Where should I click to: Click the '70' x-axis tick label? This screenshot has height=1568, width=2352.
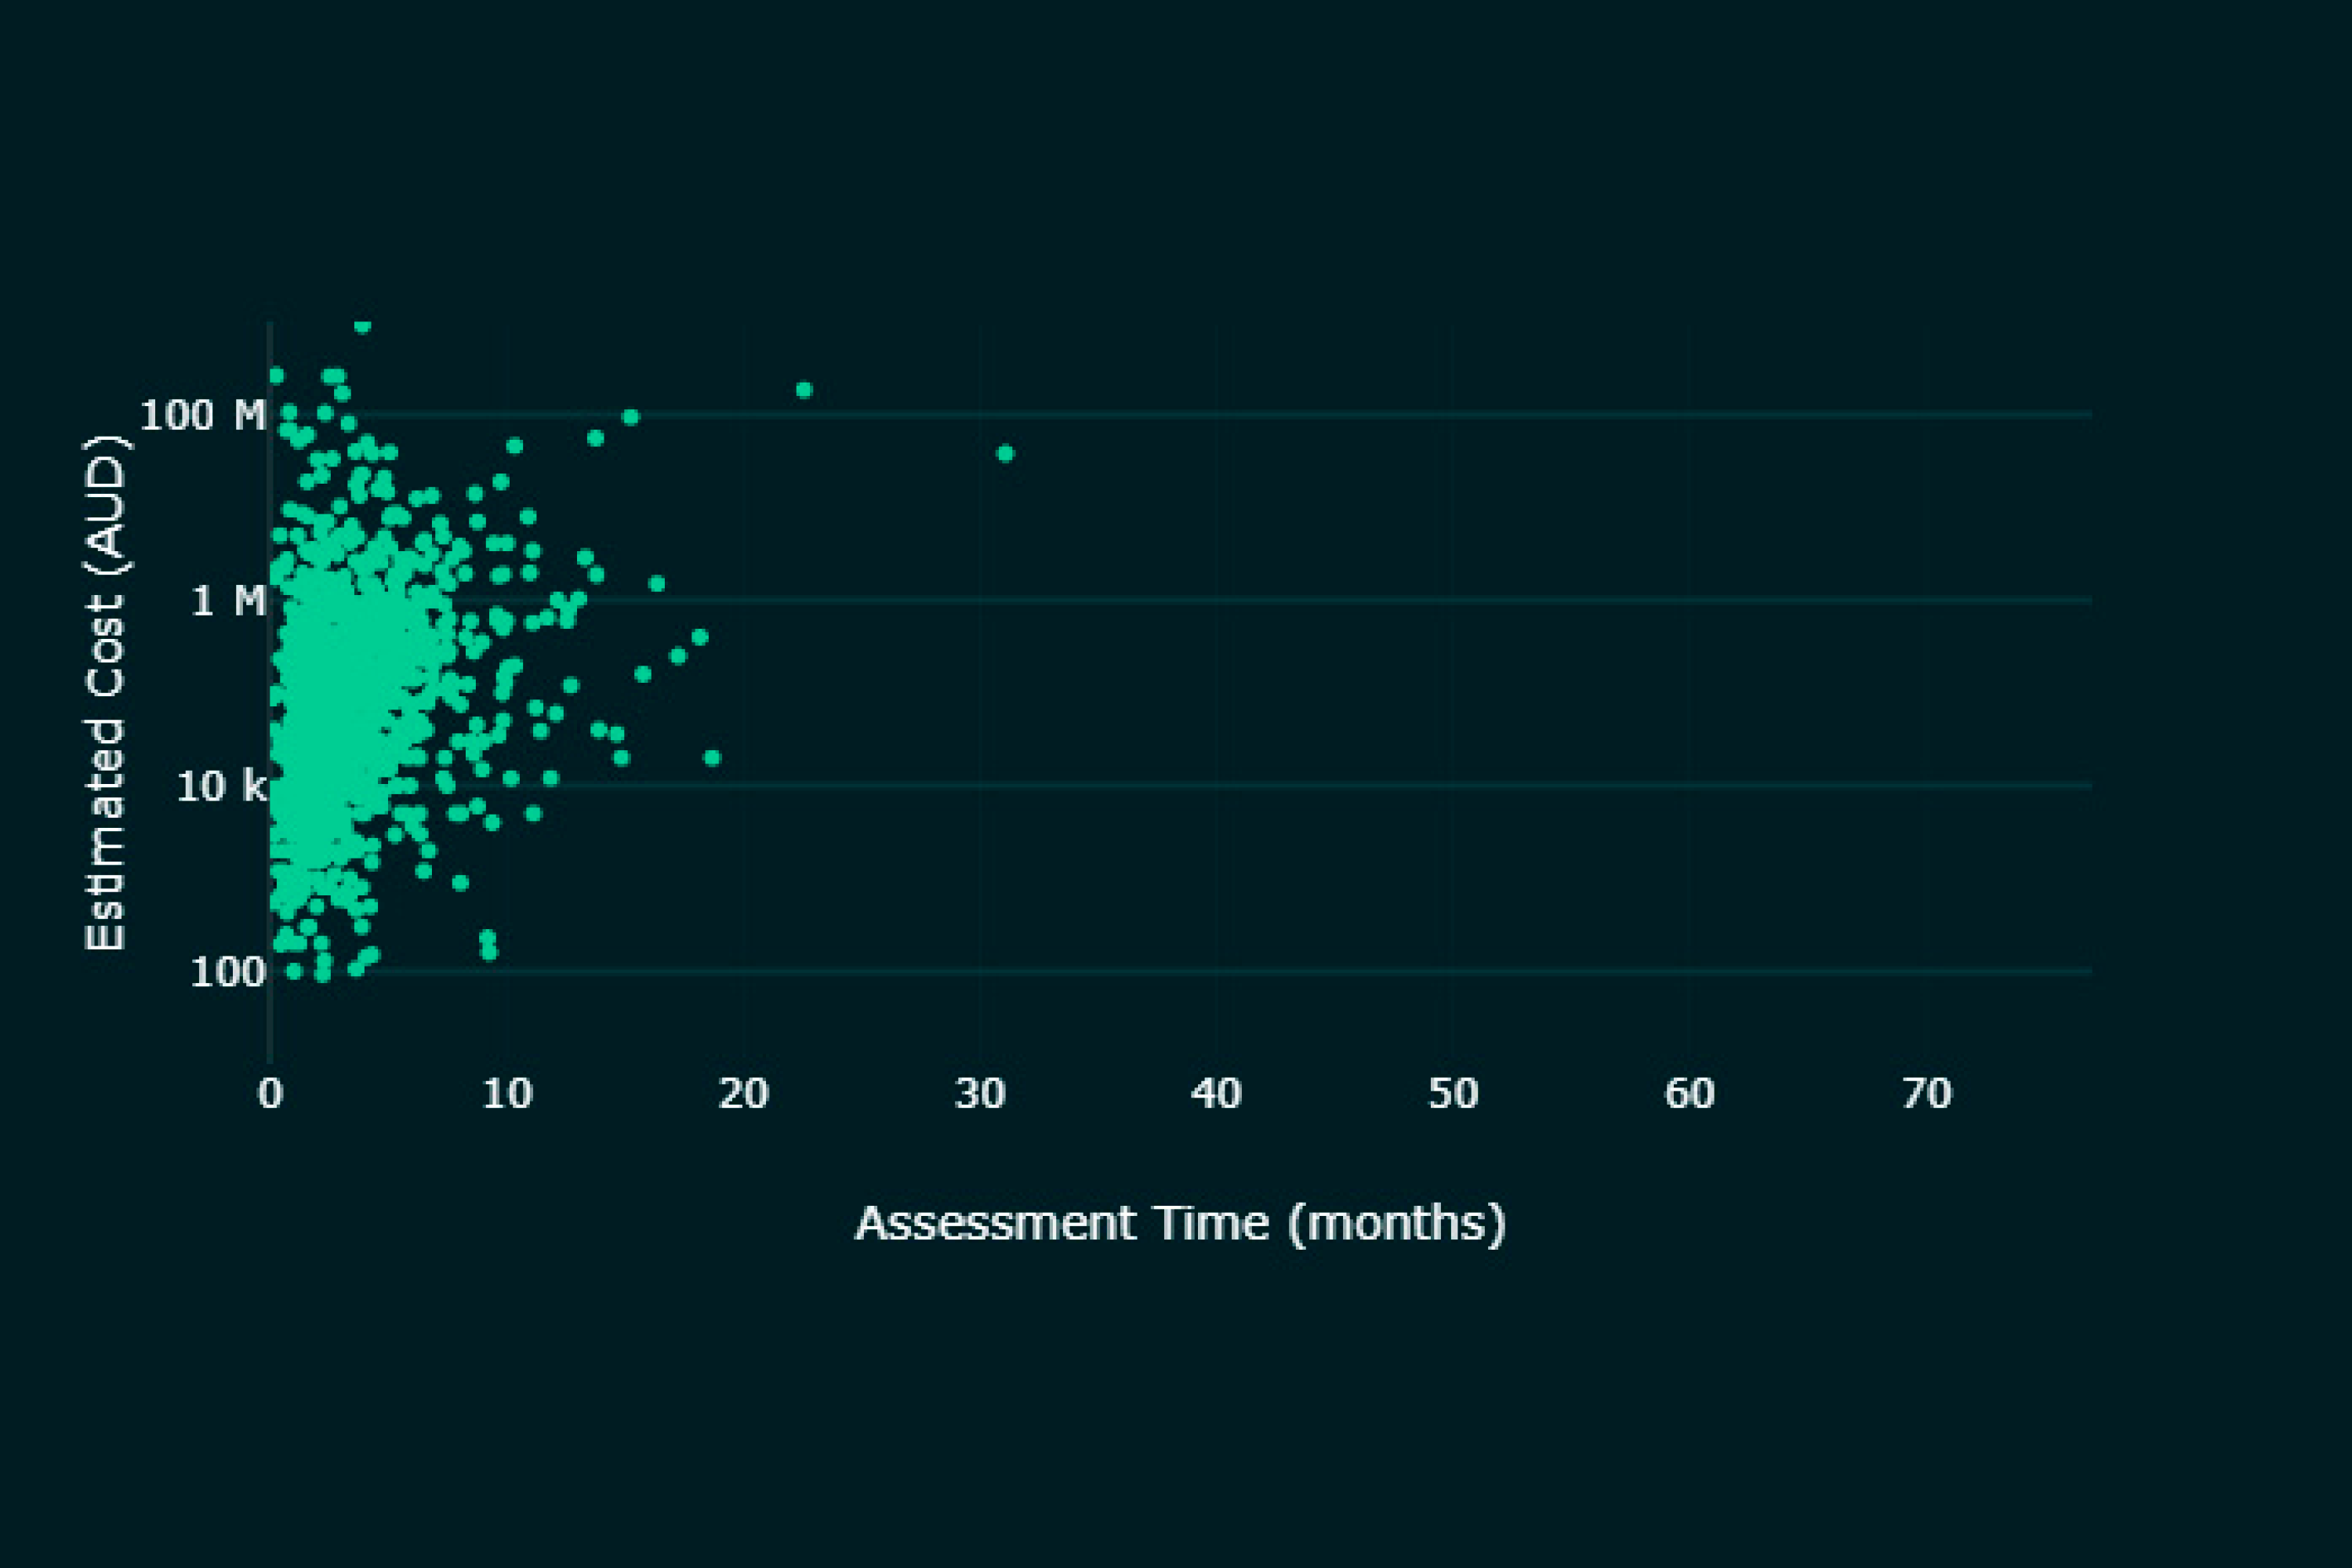click(1926, 1094)
